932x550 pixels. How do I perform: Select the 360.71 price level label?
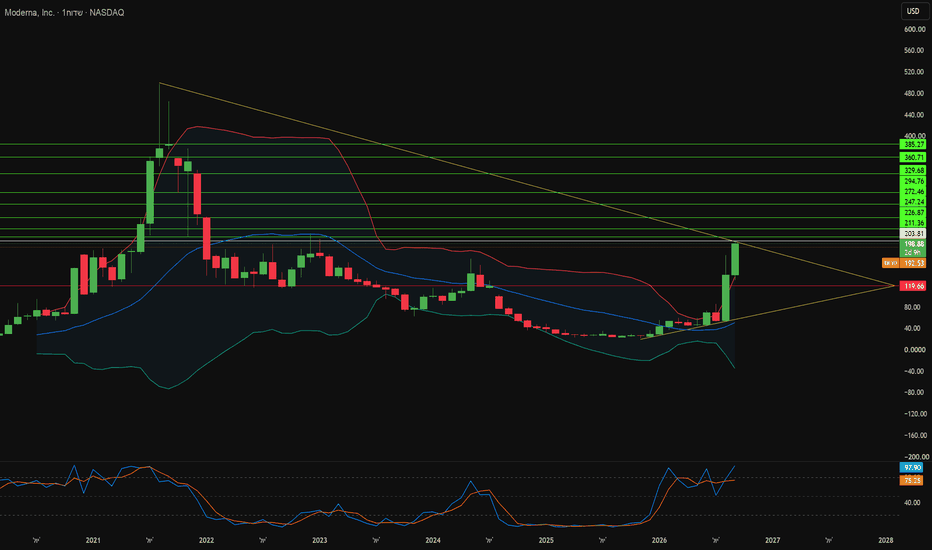pos(913,158)
